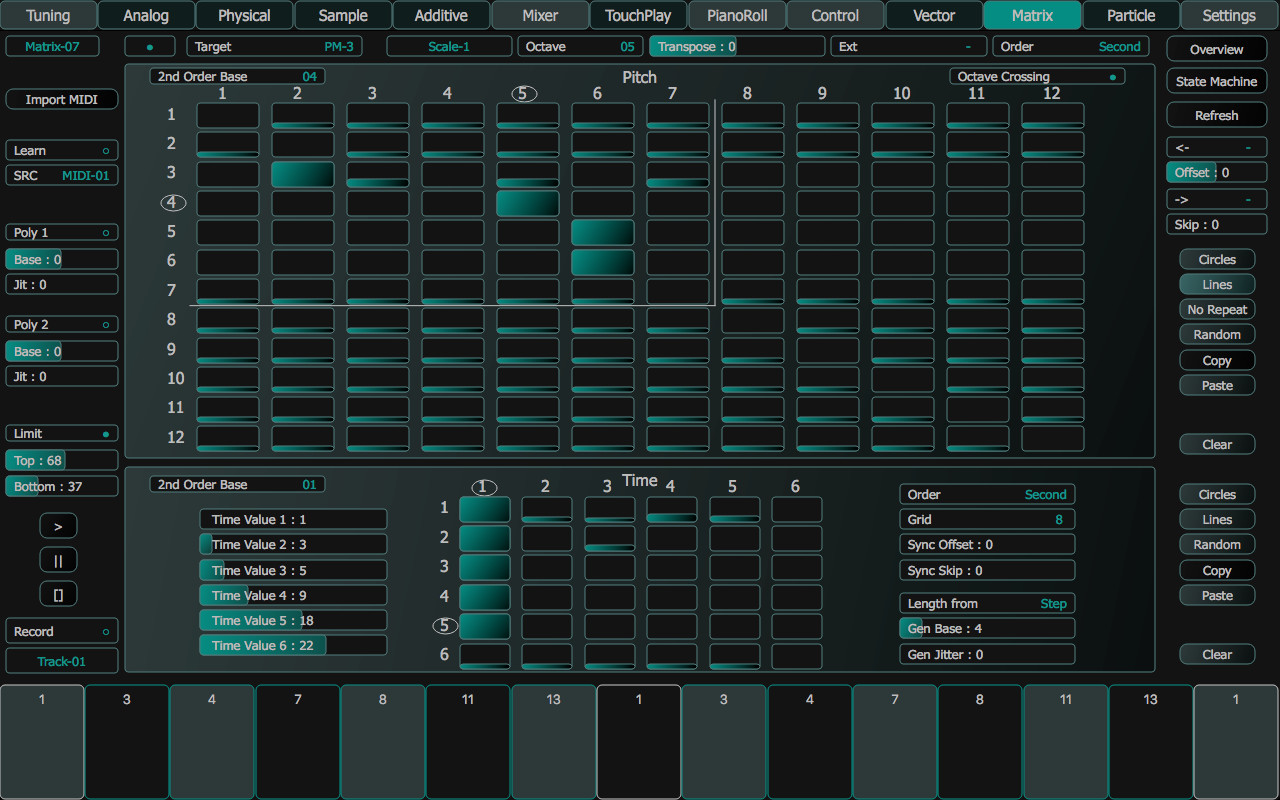Image resolution: width=1280 pixels, height=800 pixels.
Task: Open the Target dropdown set to PM-3
Action: 274,46
